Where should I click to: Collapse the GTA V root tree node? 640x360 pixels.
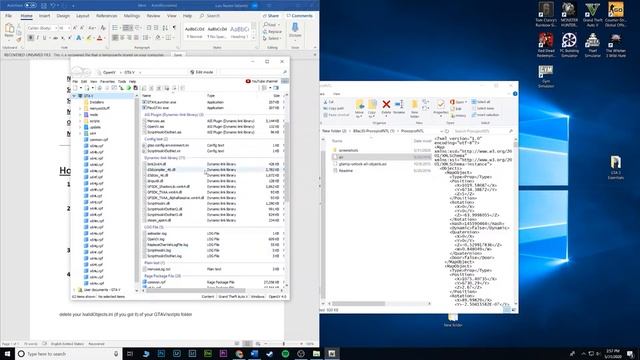(x=74, y=96)
